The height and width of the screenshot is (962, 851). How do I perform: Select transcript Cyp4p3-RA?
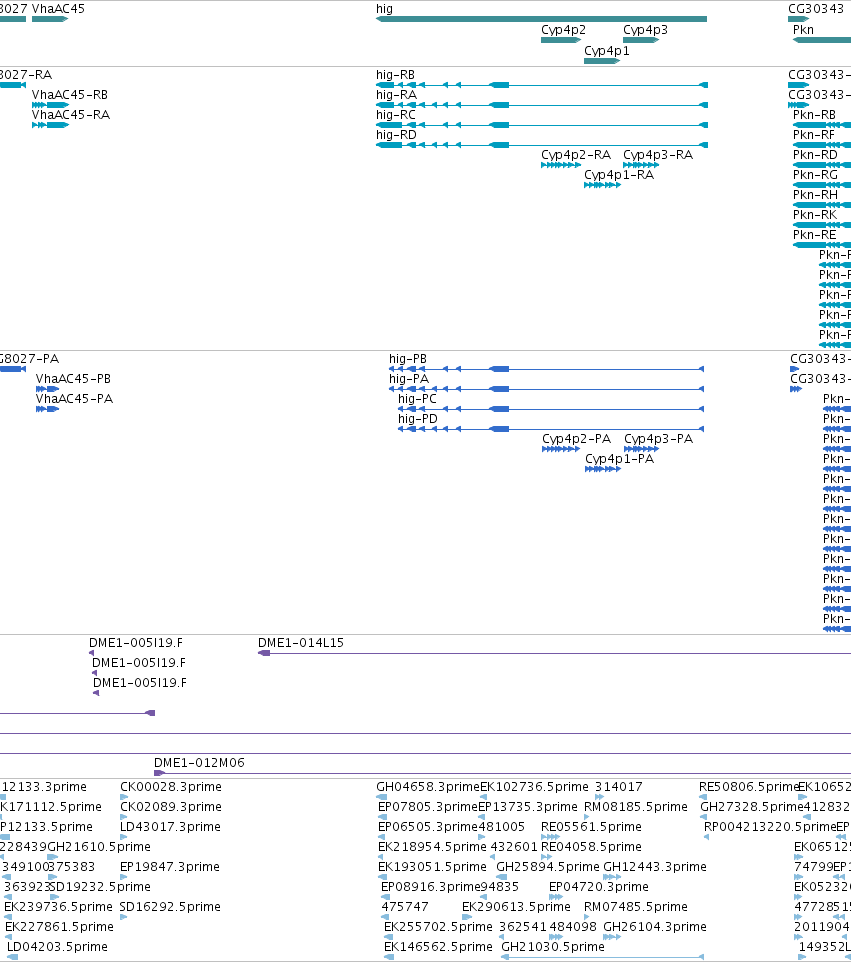click(x=641, y=165)
